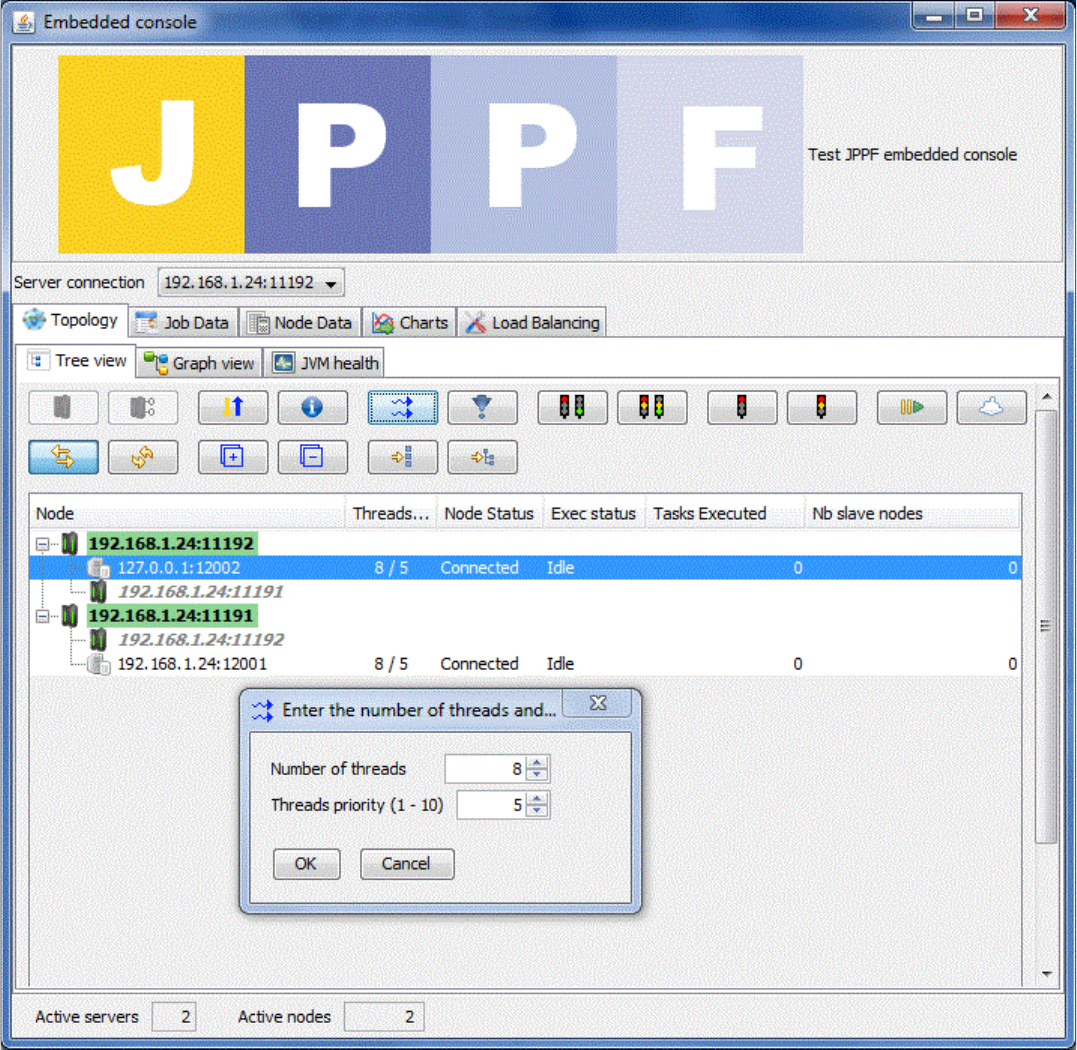Open the Job Data tab
This screenshot has height=1050, width=1077.
pyautogui.click(x=183, y=323)
